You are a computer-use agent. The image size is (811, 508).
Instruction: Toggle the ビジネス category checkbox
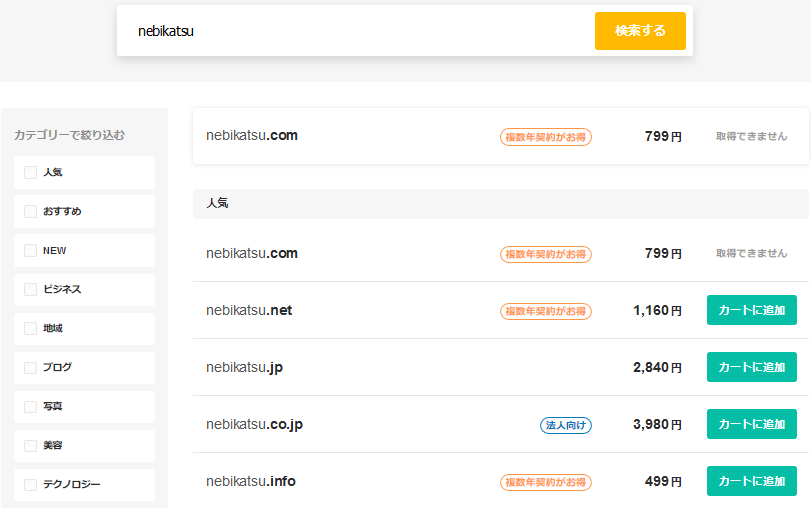[x=30, y=289]
